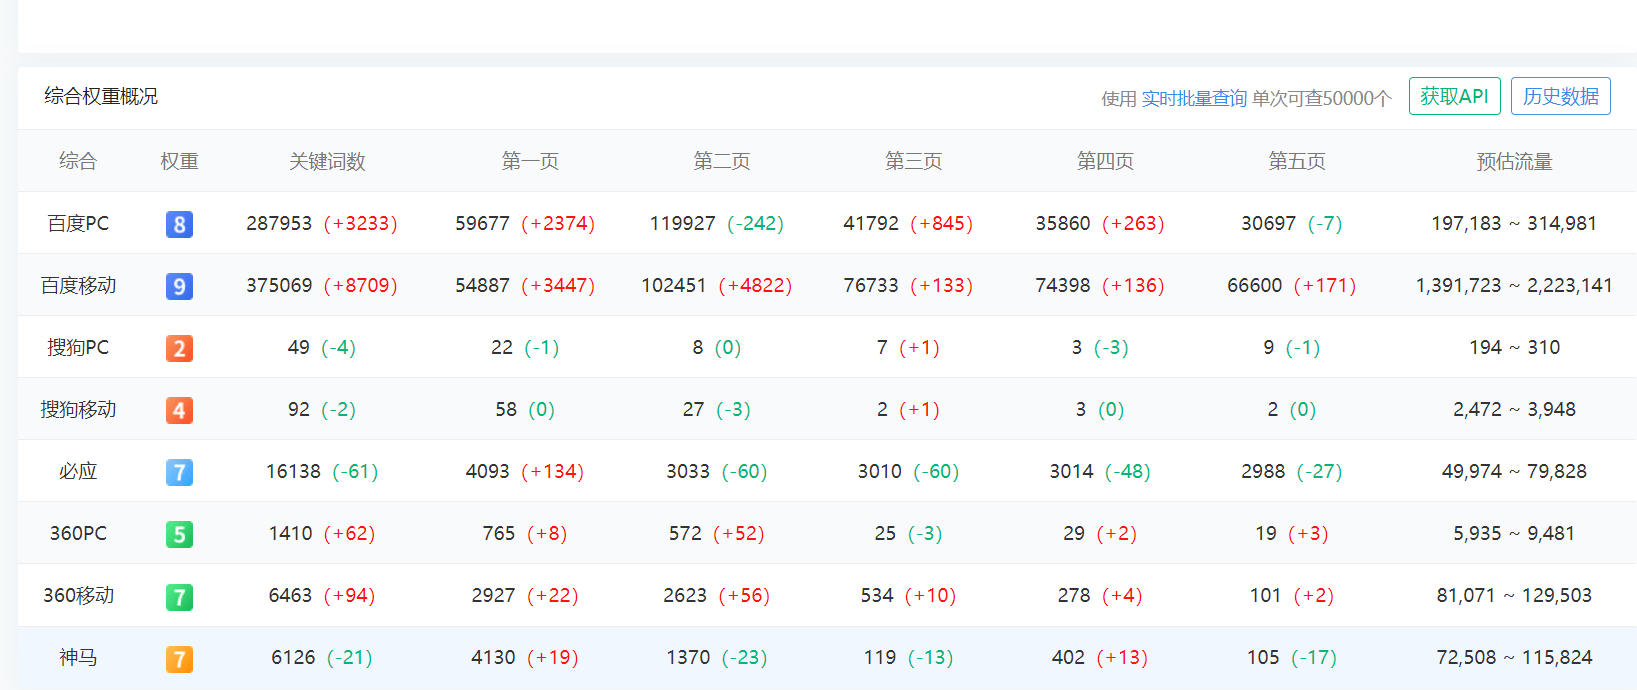Click the 搜狗移动 weight badge 4
Image resolution: width=1637 pixels, height=690 pixels.
pos(179,410)
